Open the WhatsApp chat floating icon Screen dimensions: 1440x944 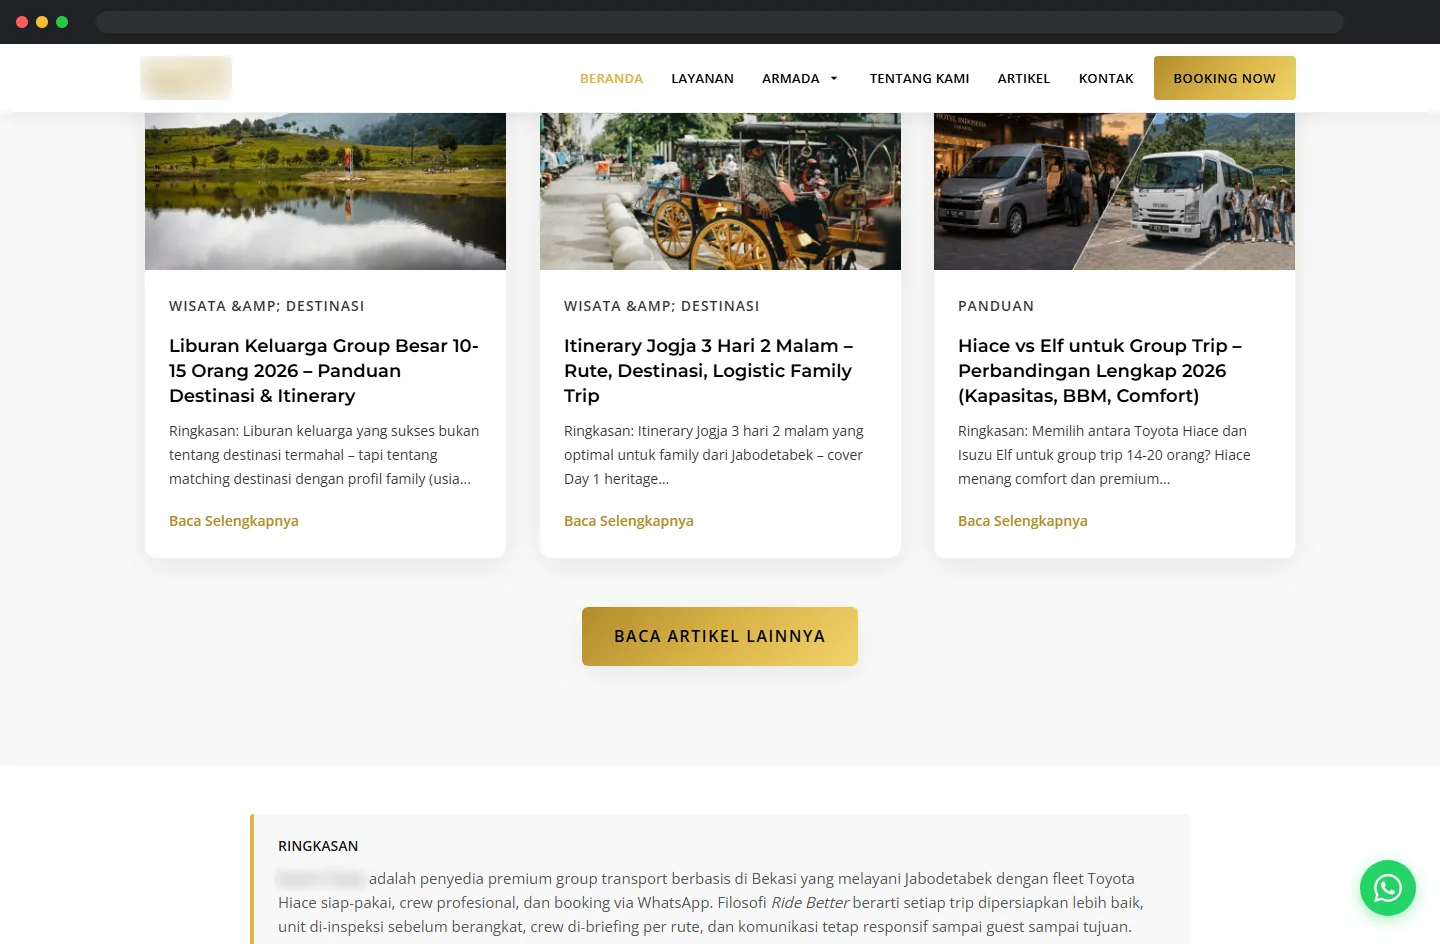click(x=1387, y=888)
